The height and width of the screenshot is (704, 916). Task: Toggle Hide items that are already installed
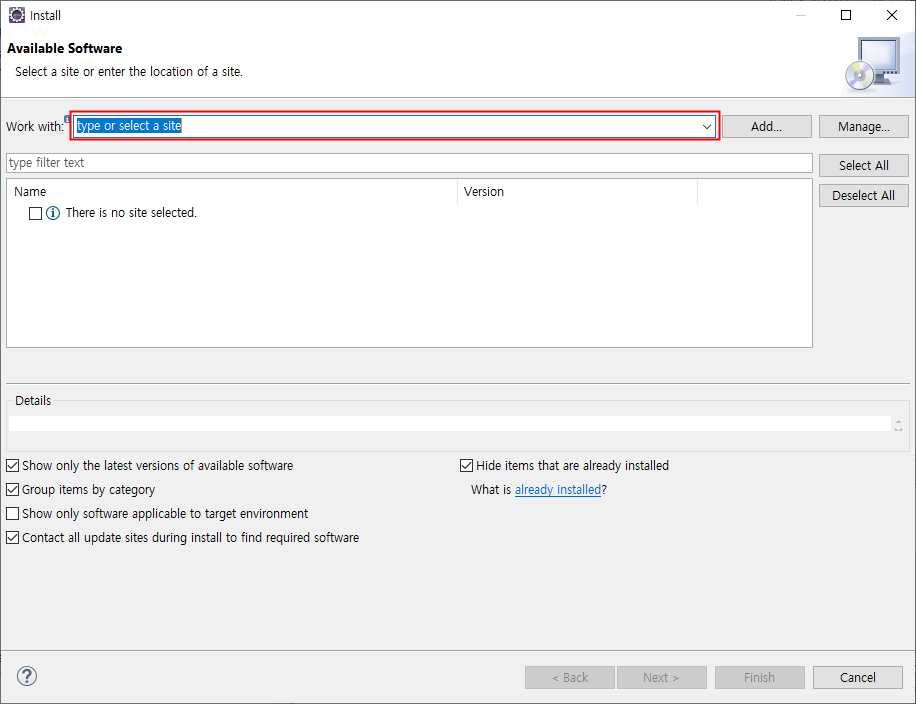click(x=466, y=466)
